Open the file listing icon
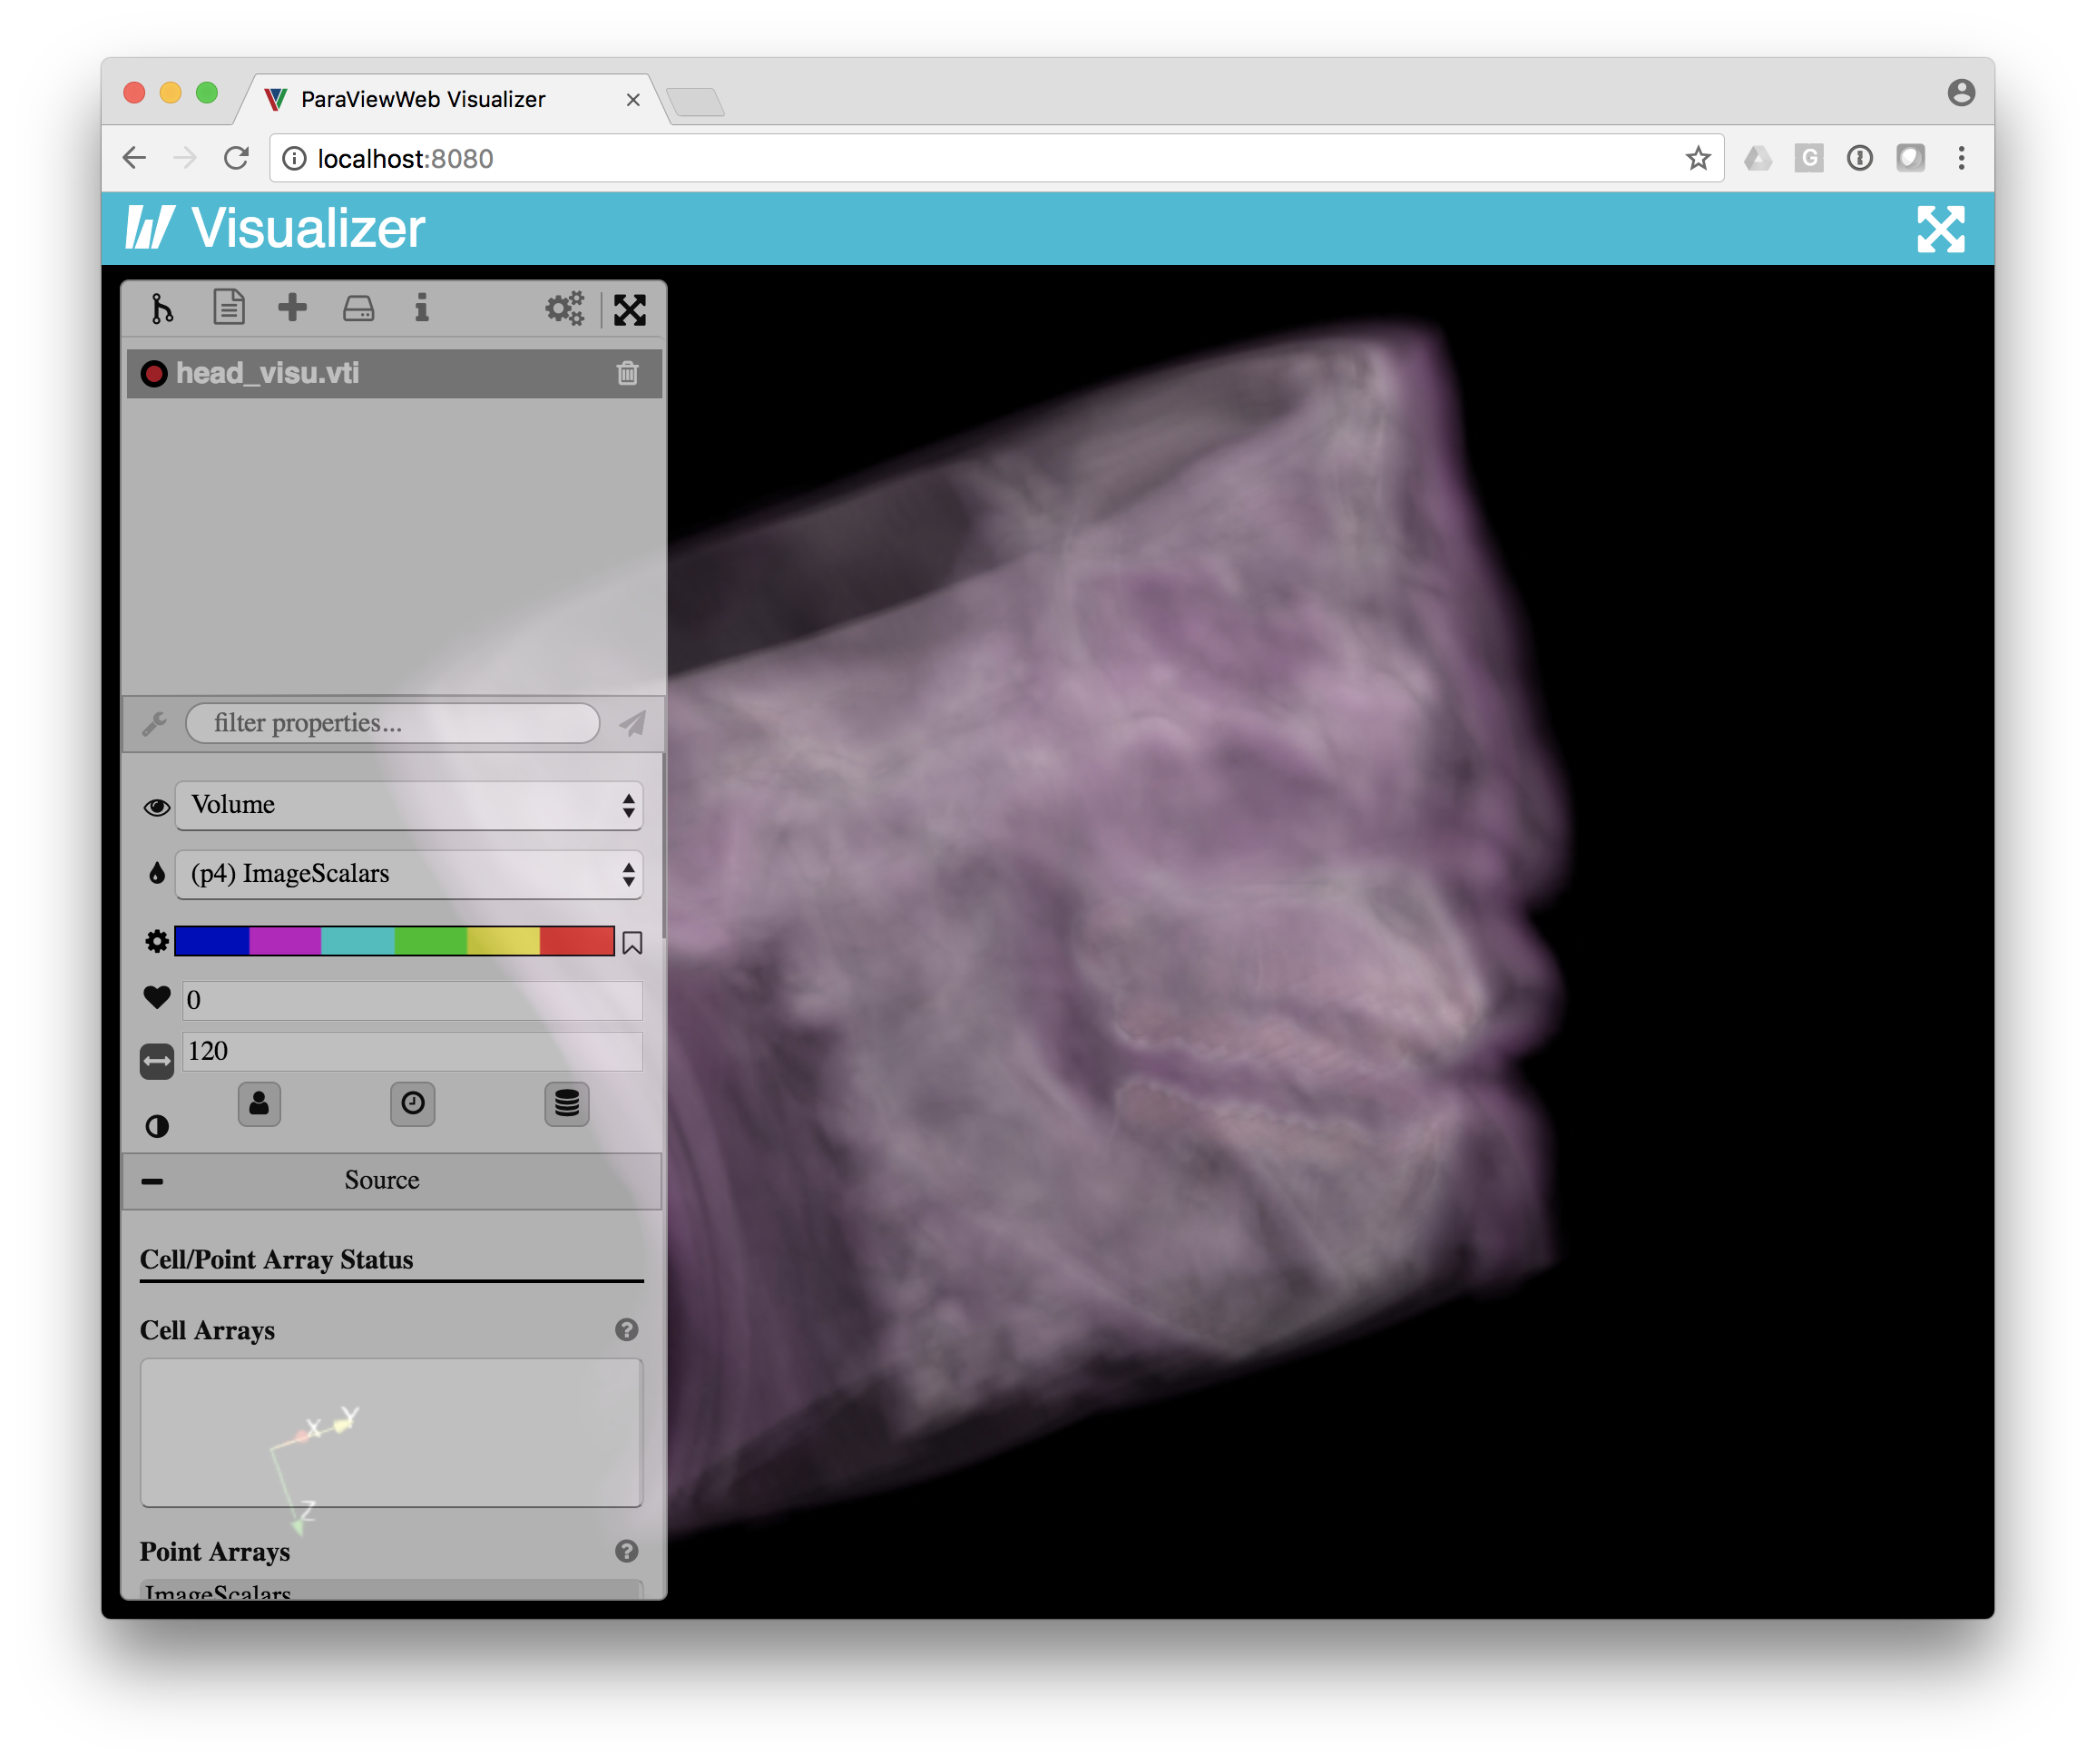This screenshot has height=1764, width=2096. 228,308
